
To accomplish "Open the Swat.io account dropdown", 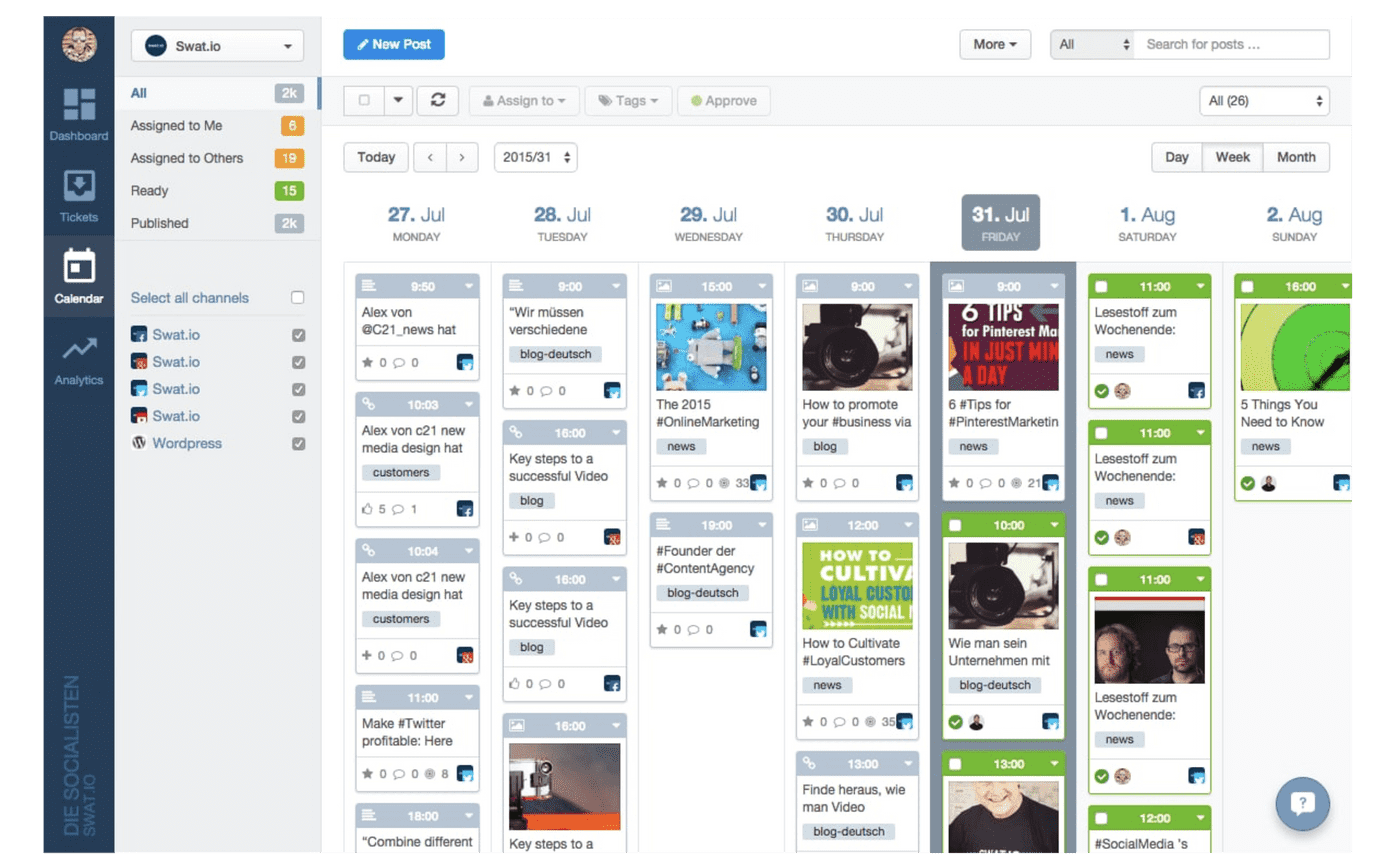I will 217,45.
